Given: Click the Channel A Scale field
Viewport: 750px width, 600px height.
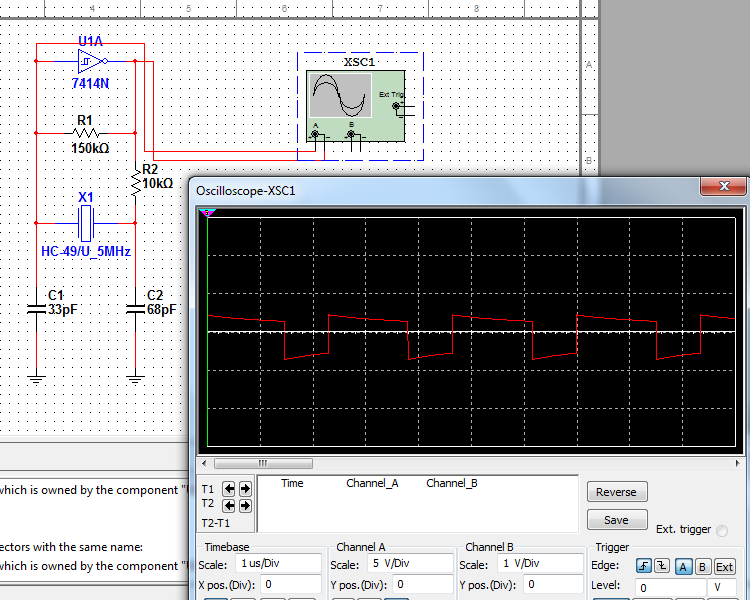Looking at the screenshot, I should (410, 564).
